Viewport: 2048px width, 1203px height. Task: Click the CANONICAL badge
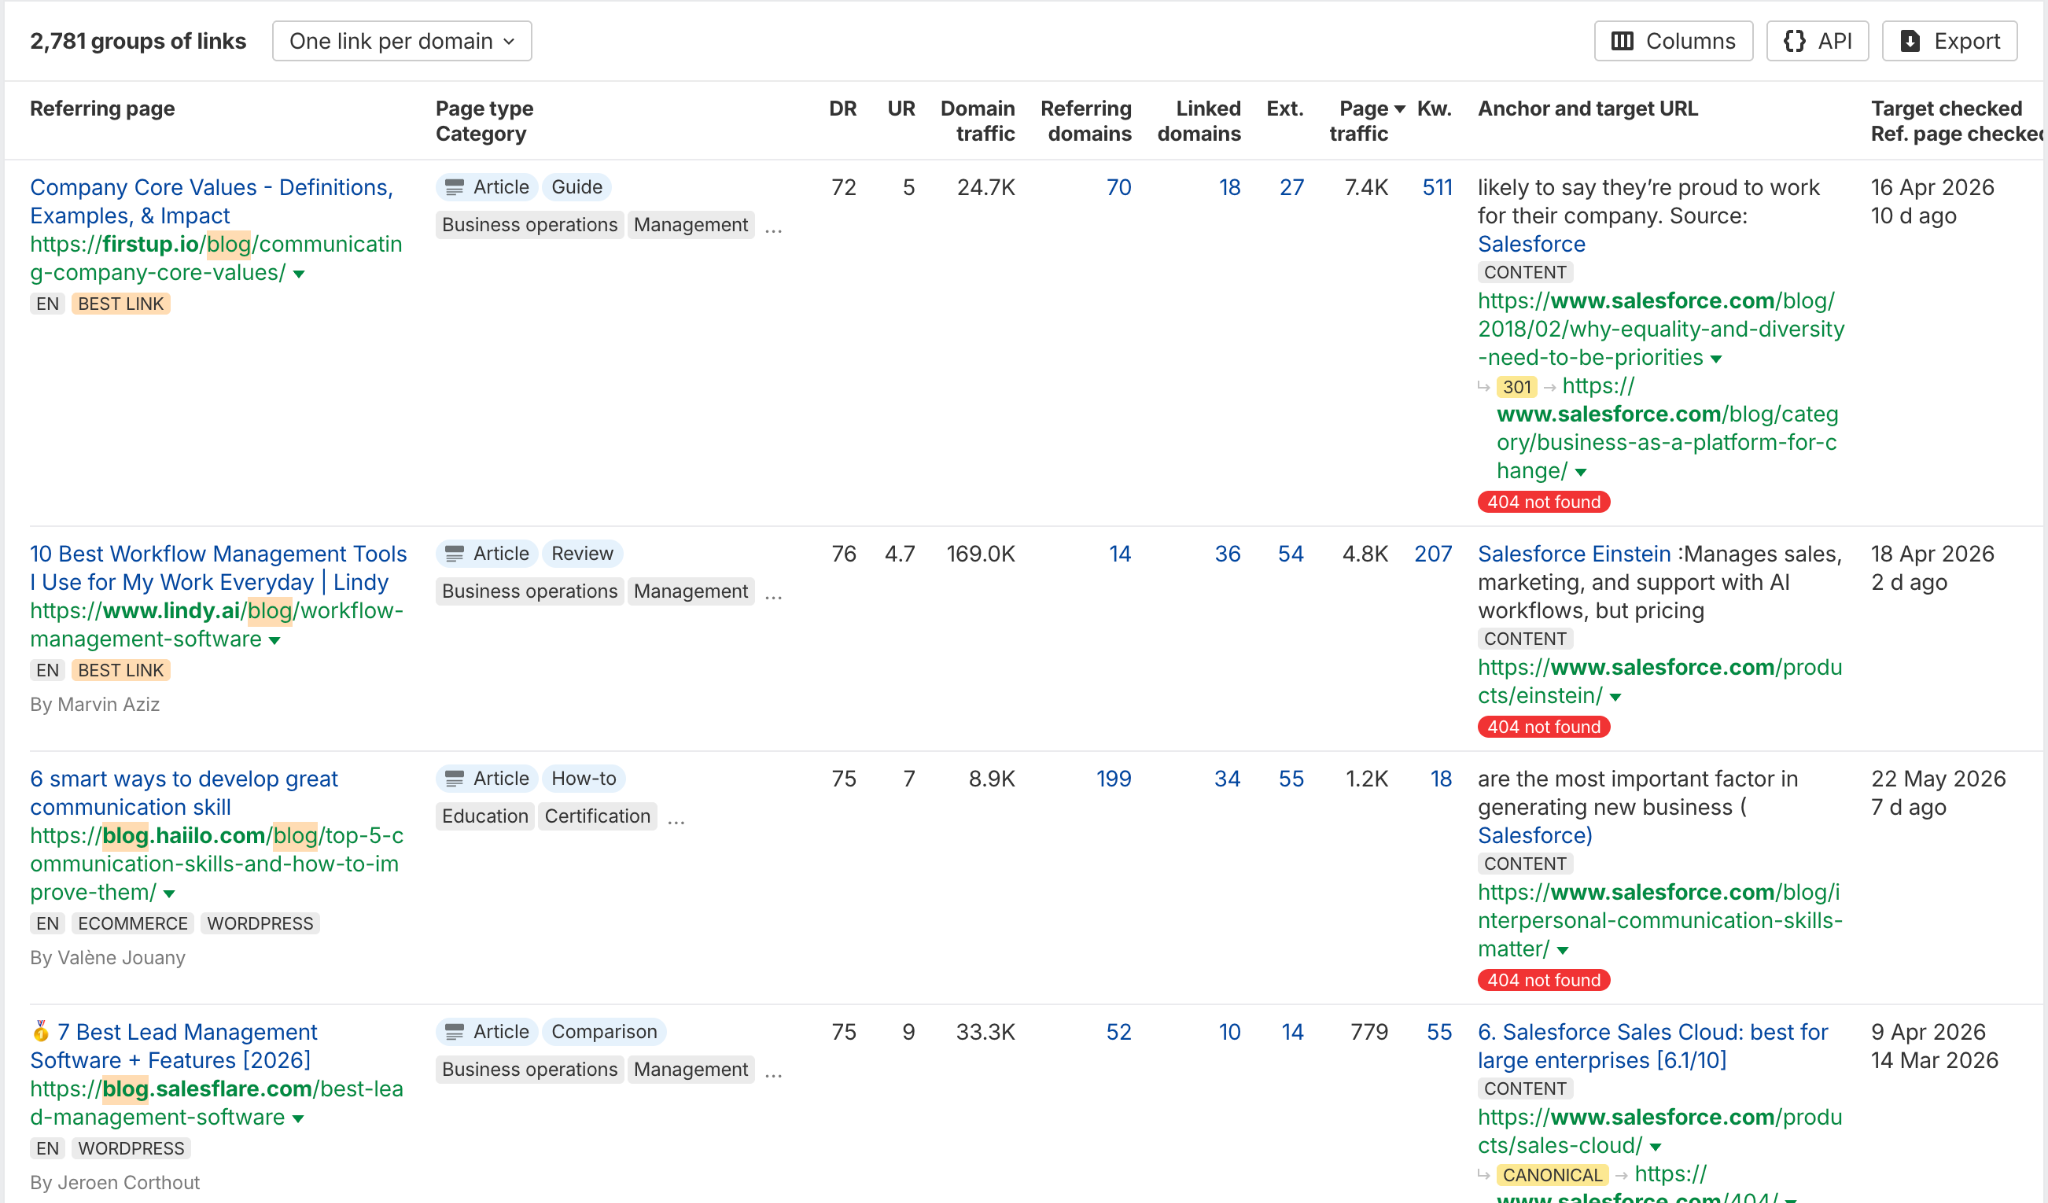tap(1552, 1175)
